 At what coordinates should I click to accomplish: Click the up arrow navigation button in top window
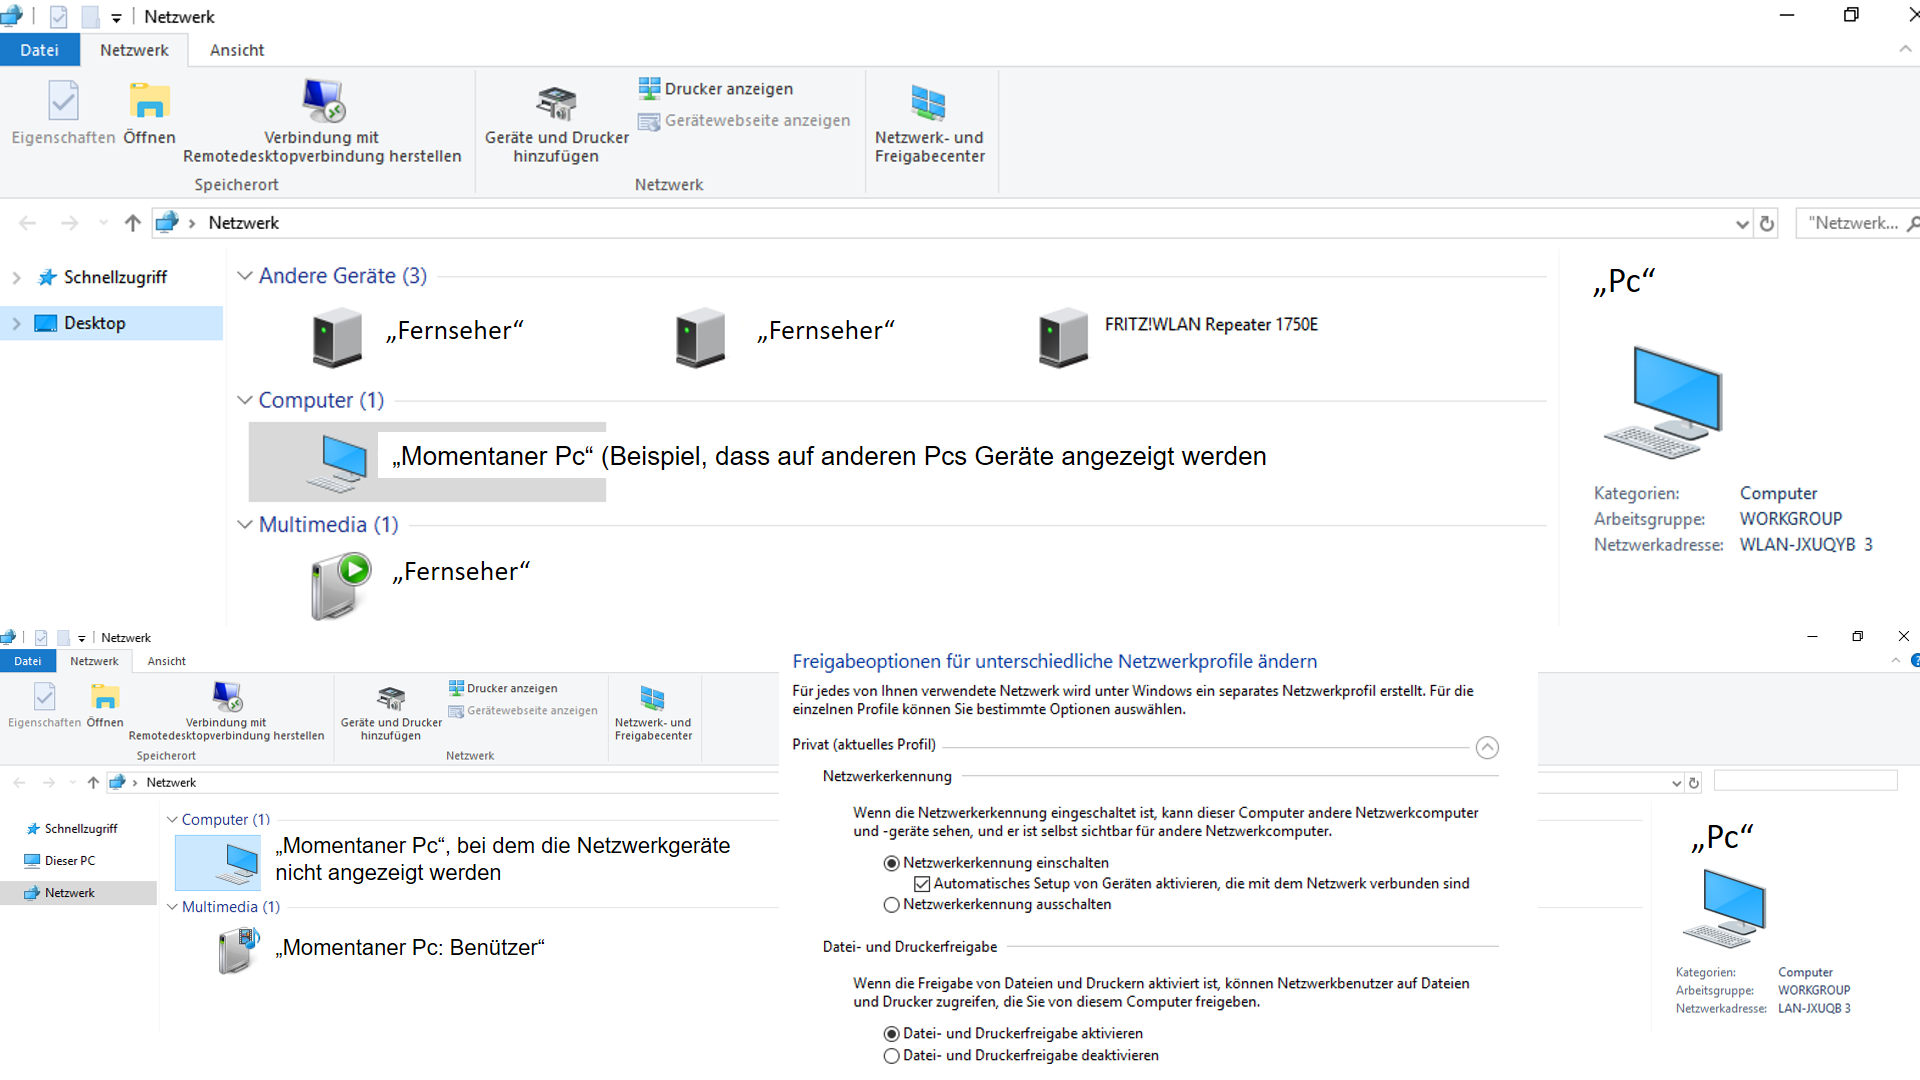pos(133,223)
